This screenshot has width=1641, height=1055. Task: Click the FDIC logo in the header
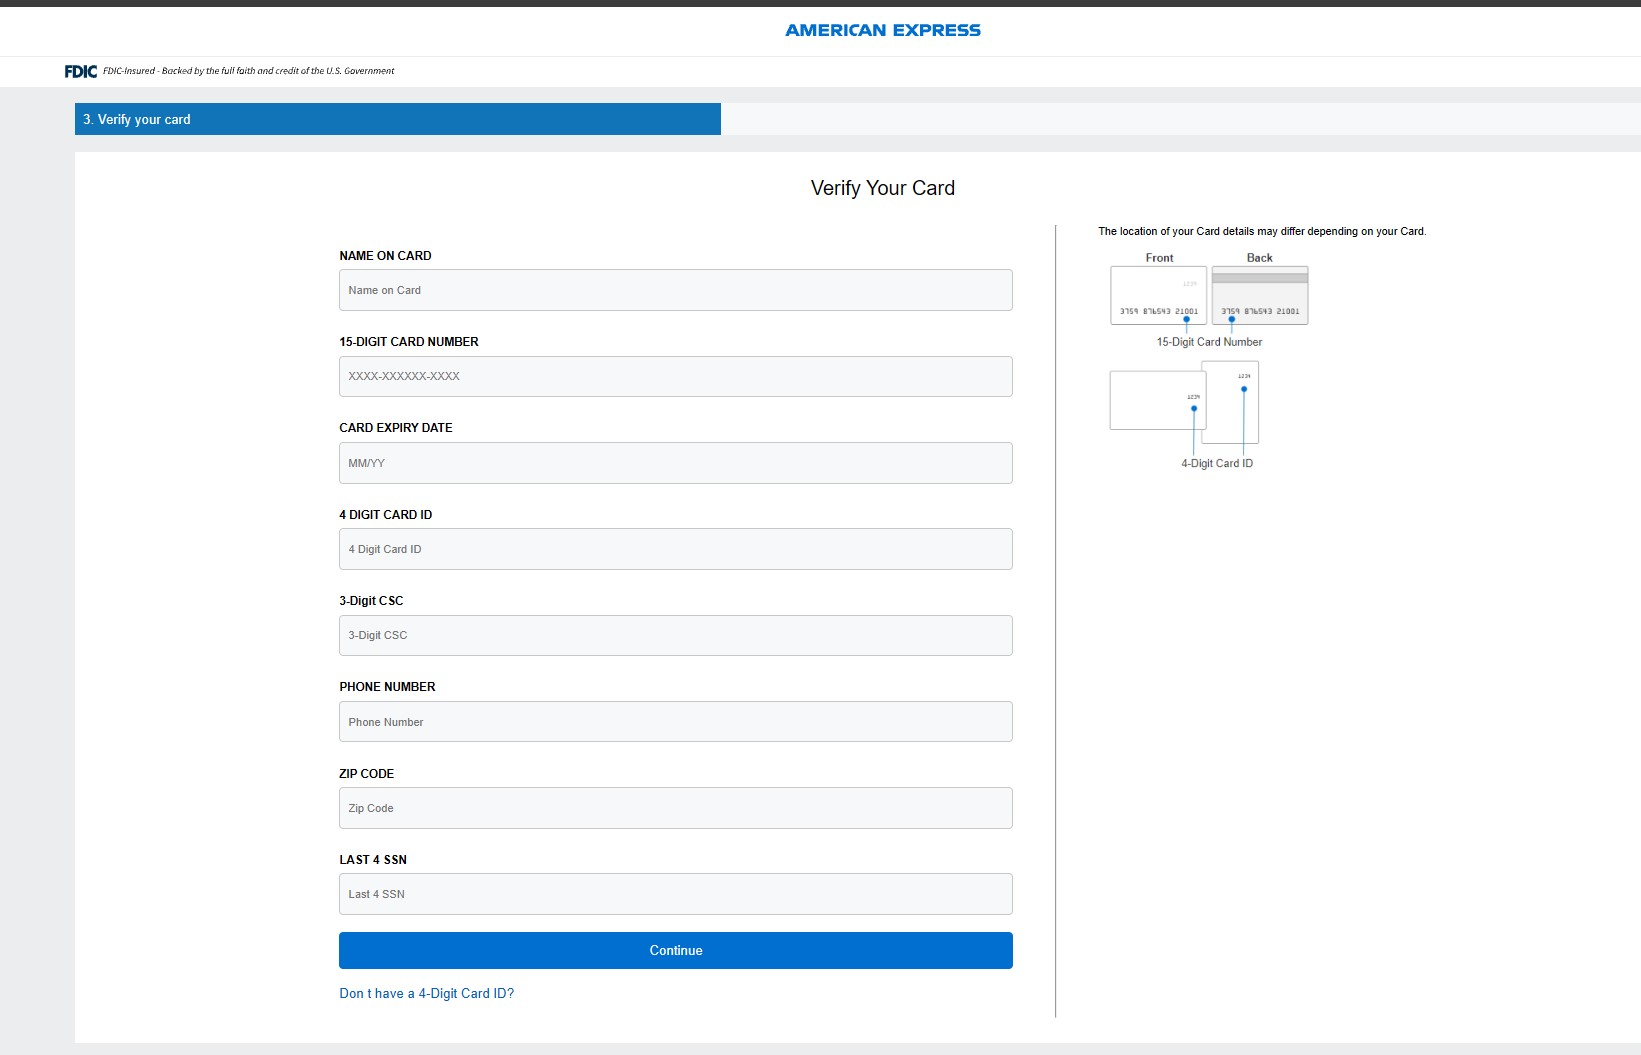[x=80, y=71]
